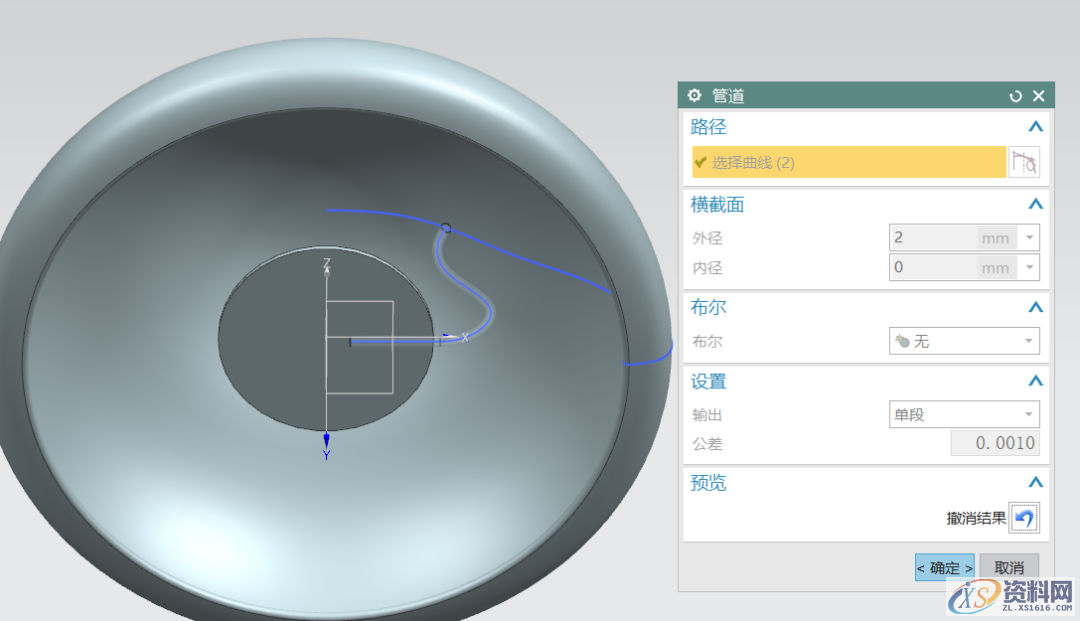Click the 公差 tolerance value field
1080x621 pixels.
point(995,442)
